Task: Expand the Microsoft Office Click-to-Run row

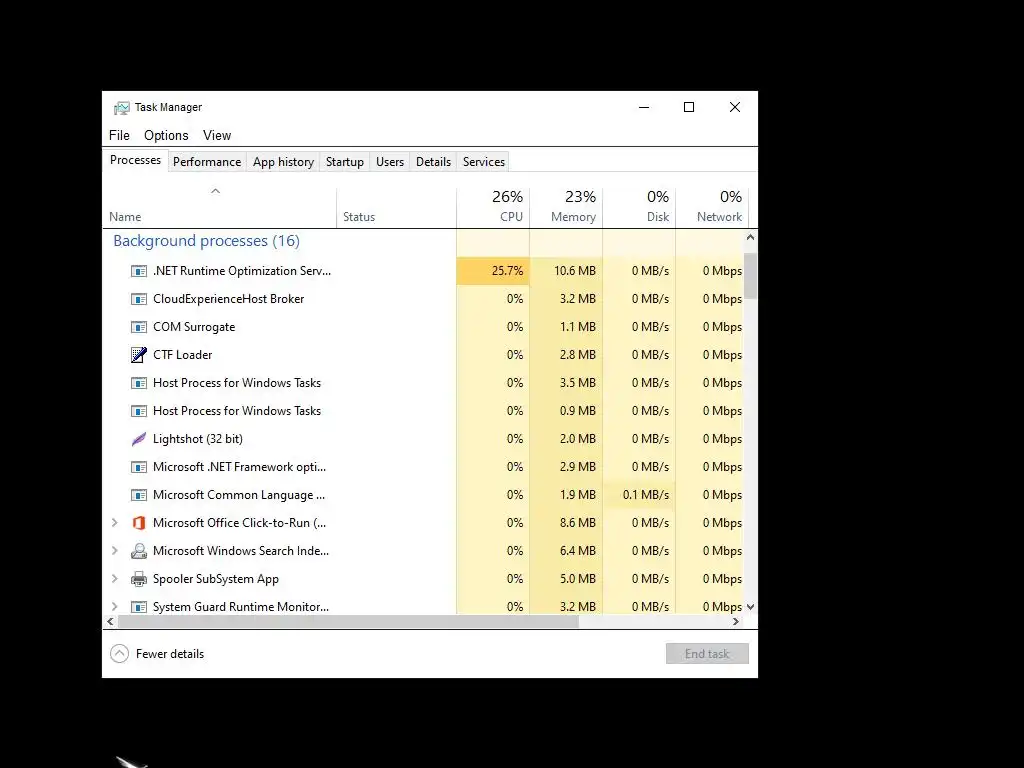Action: 114,522
